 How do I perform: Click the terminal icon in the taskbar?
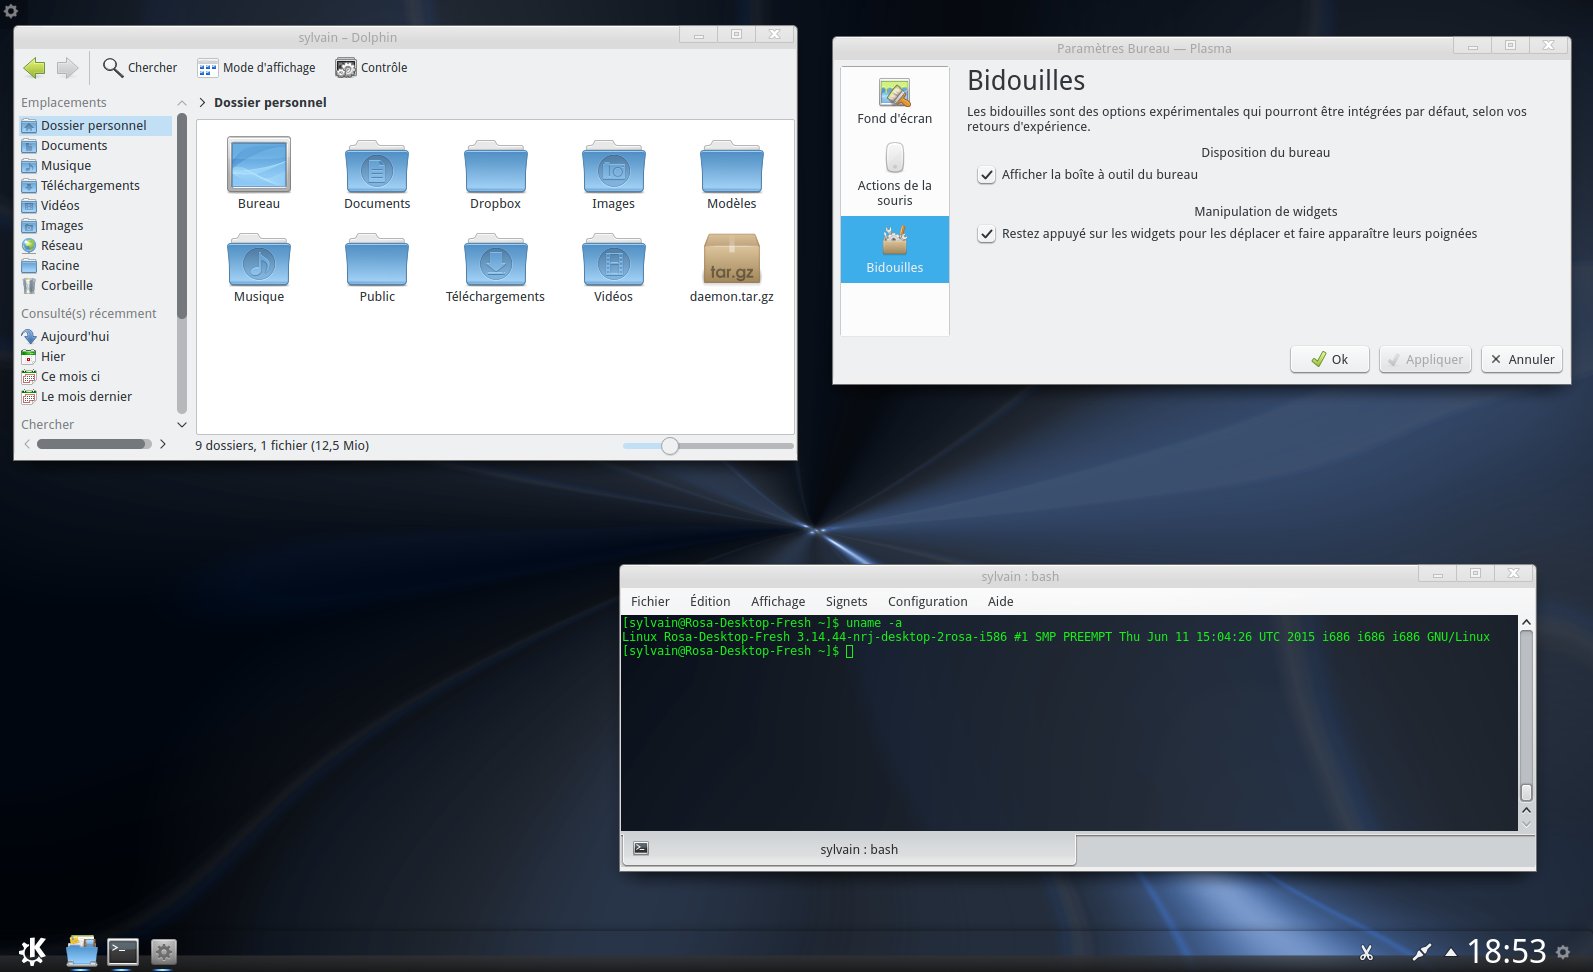pyautogui.click(x=123, y=951)
